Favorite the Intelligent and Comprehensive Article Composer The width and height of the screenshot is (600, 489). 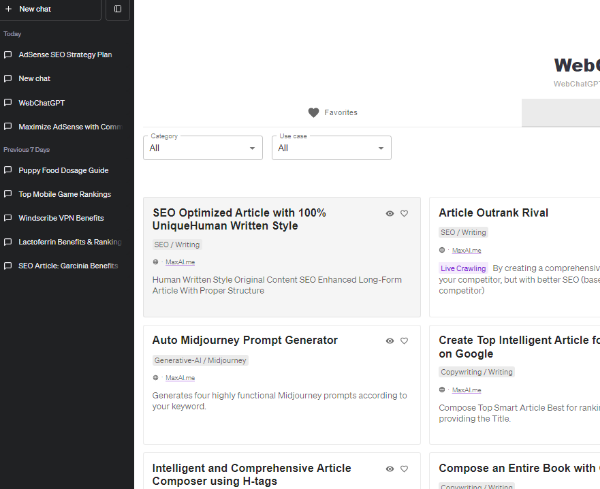404,469
